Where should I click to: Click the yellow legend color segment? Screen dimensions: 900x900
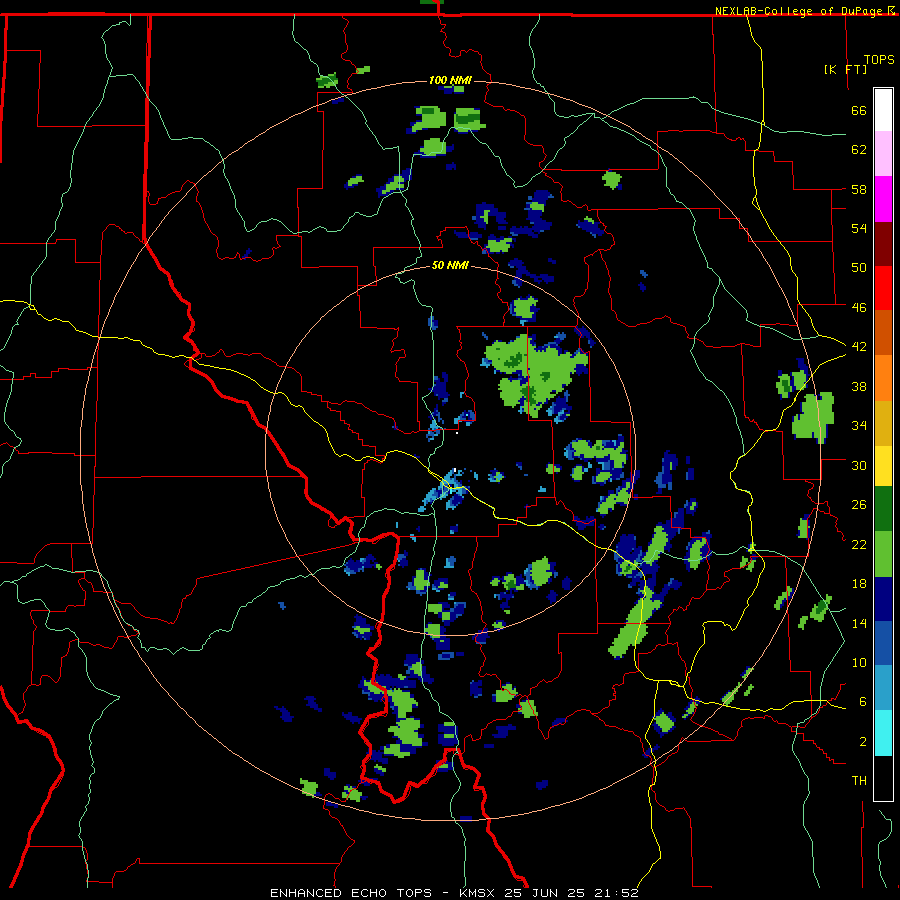point(883,466)
